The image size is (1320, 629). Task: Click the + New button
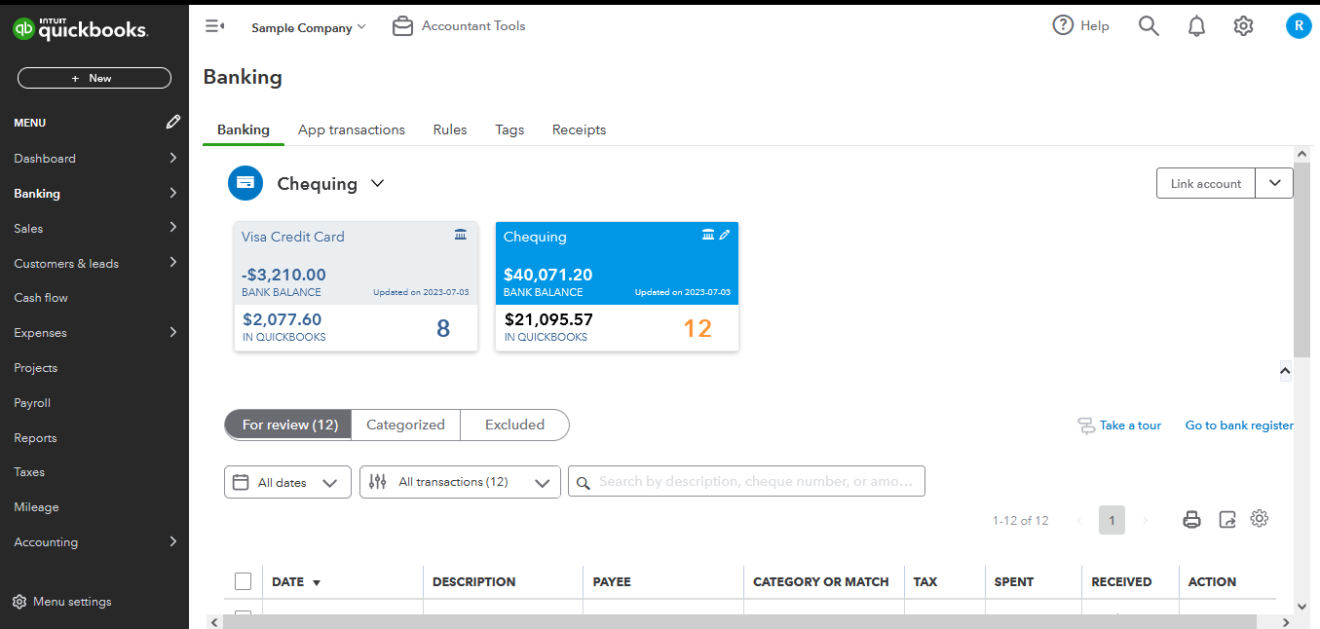tap(94, 77)
